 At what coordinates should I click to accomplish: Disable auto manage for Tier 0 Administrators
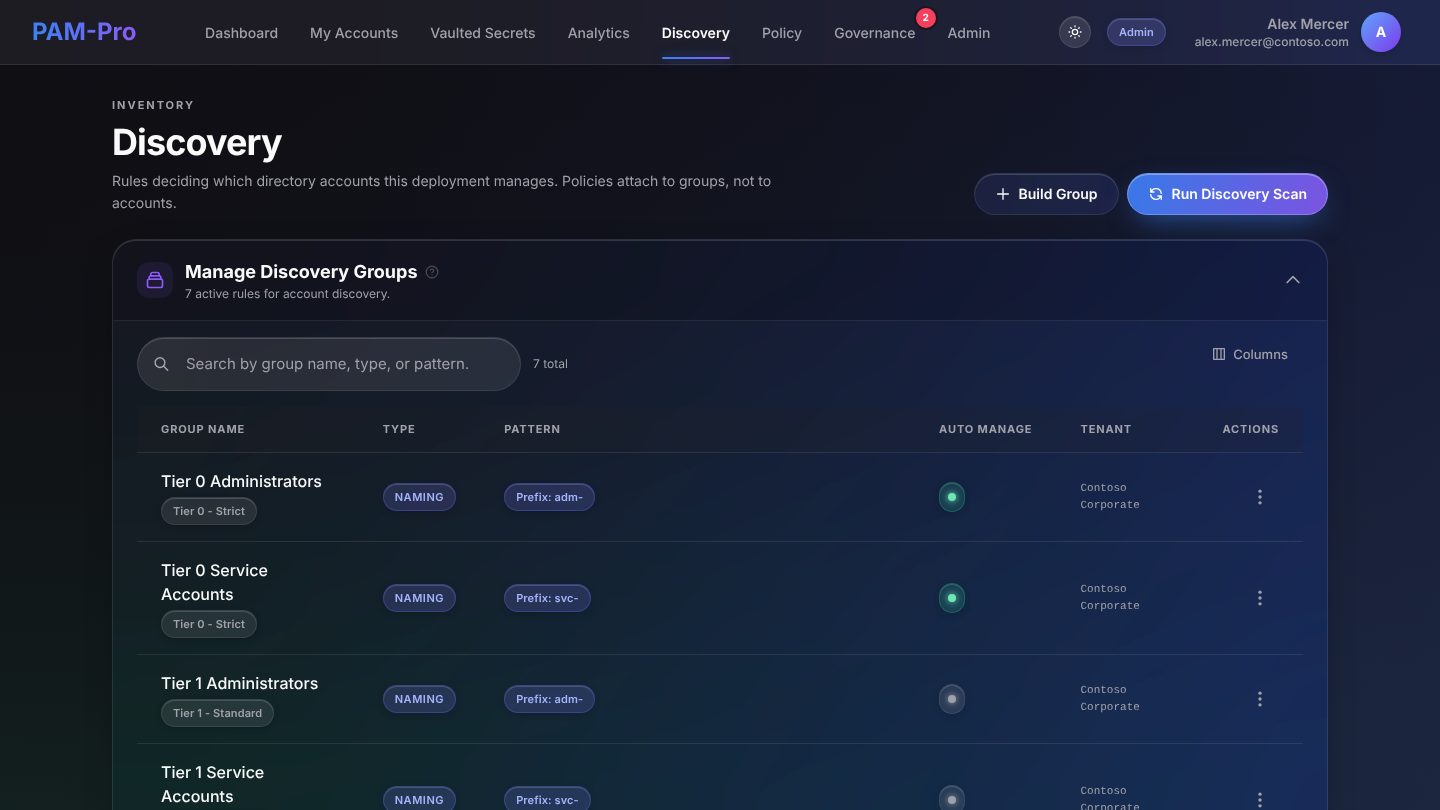coord(952,497)
